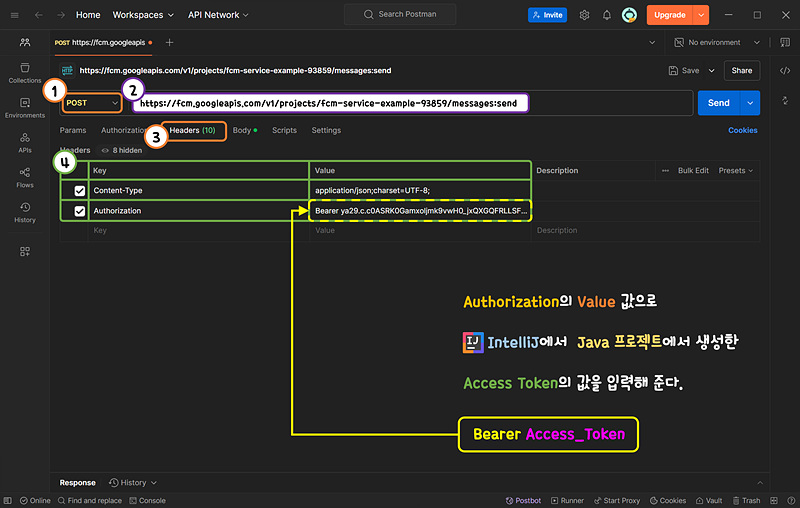Viewport: 800px width, 508px height.
Task: Click the Share button
Action: (742, 70)
